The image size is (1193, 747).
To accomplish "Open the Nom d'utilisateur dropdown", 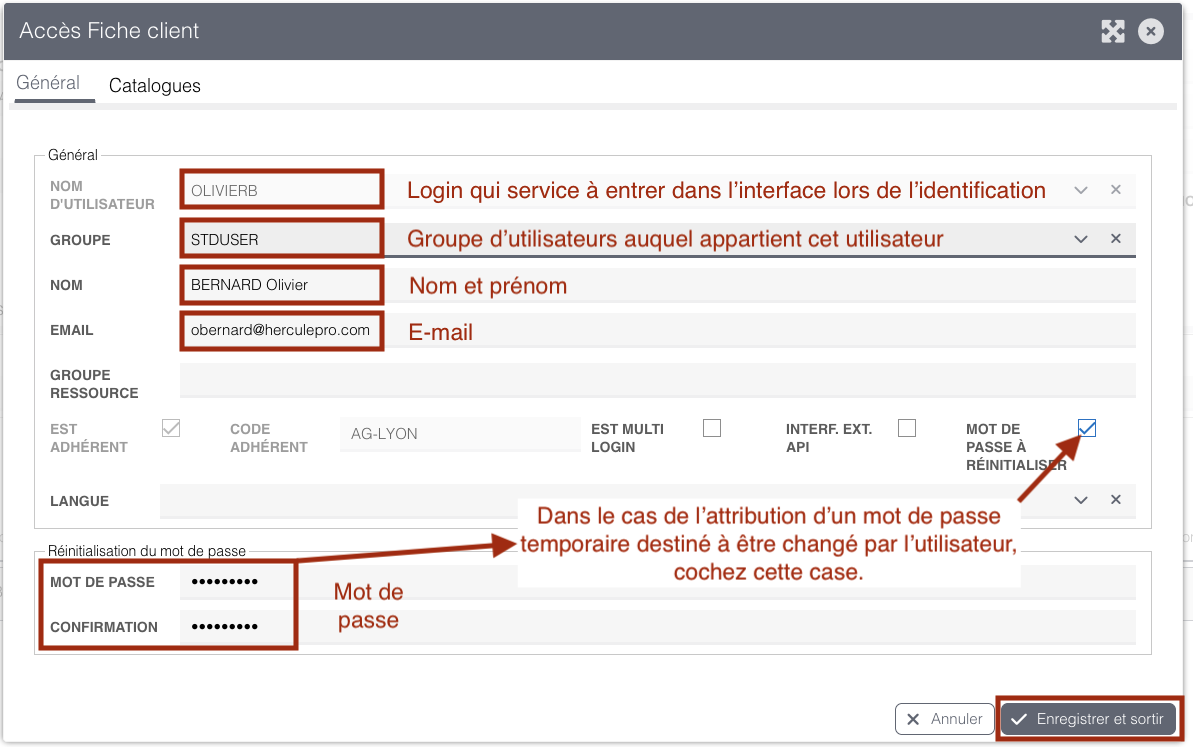I will coord(1080,190).
